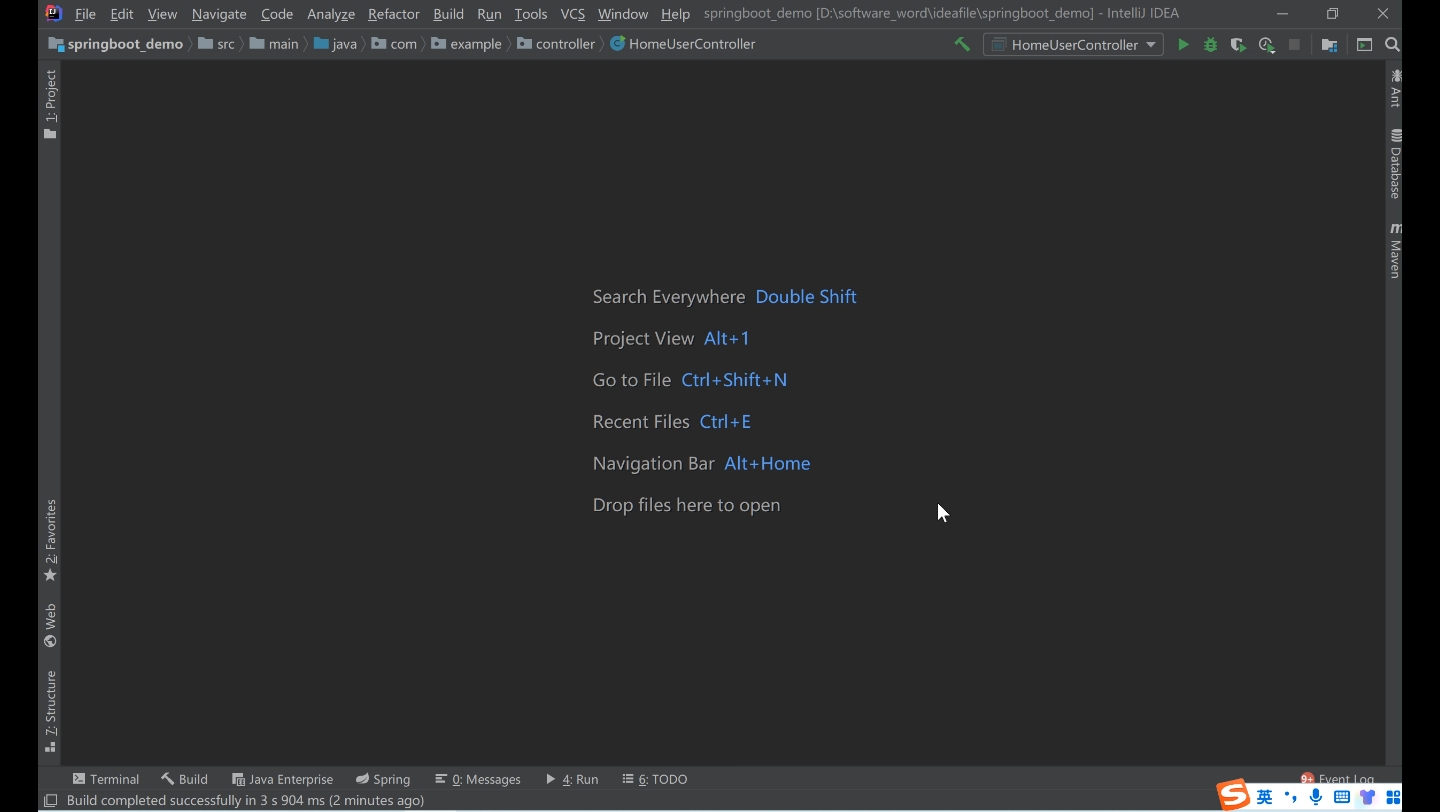Click the build completed status message
The height and width of the screenshot is (812, 1440).
[245, 800]
